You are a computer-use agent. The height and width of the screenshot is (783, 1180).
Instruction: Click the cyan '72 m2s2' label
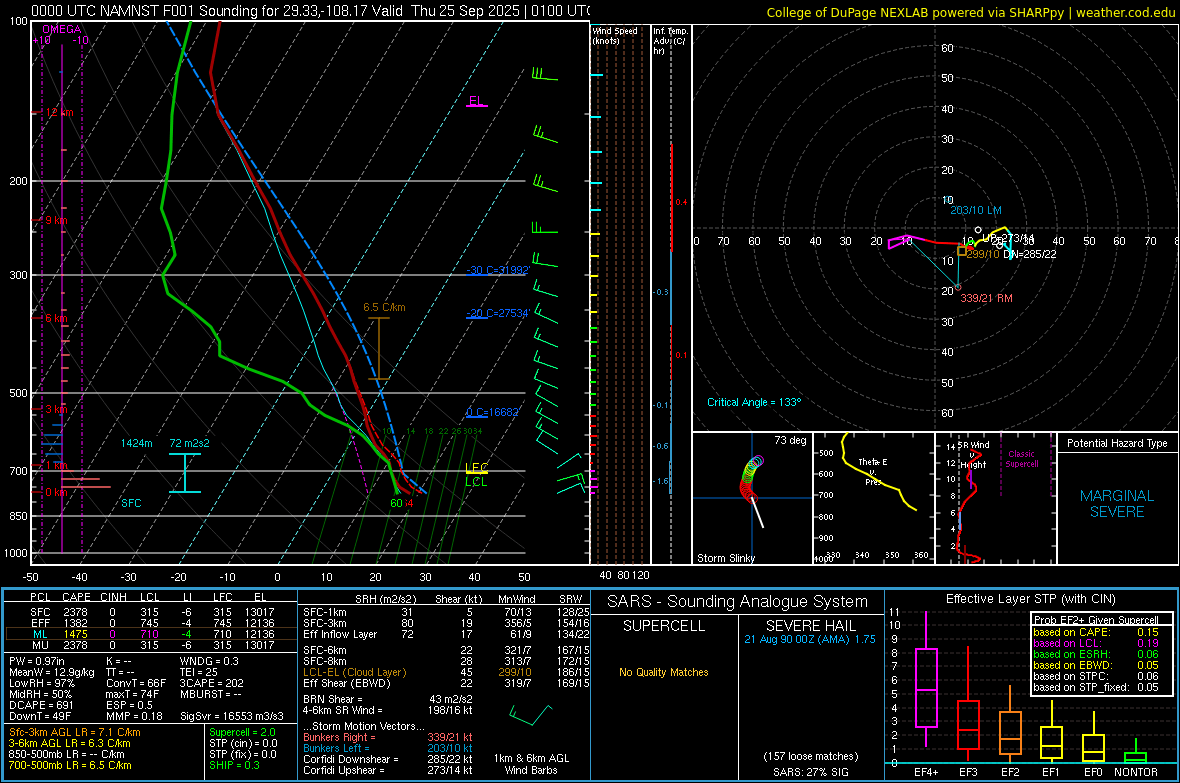190,443
